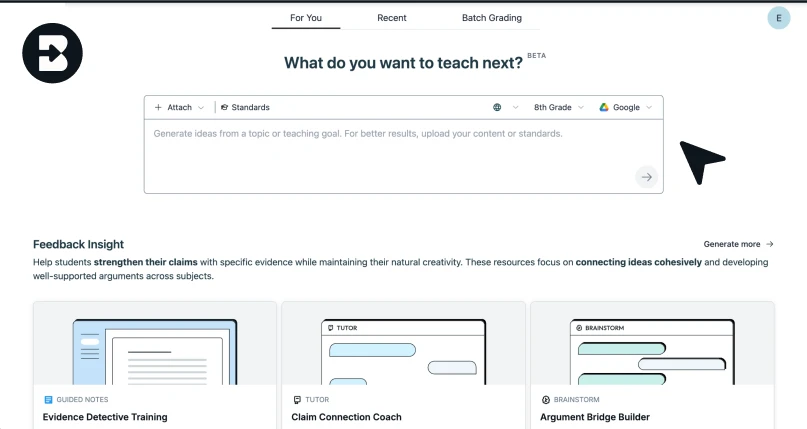Open the 8th Grade level dropdown
The height and width of the screenshot is (429, 807).
coord(559,107)
